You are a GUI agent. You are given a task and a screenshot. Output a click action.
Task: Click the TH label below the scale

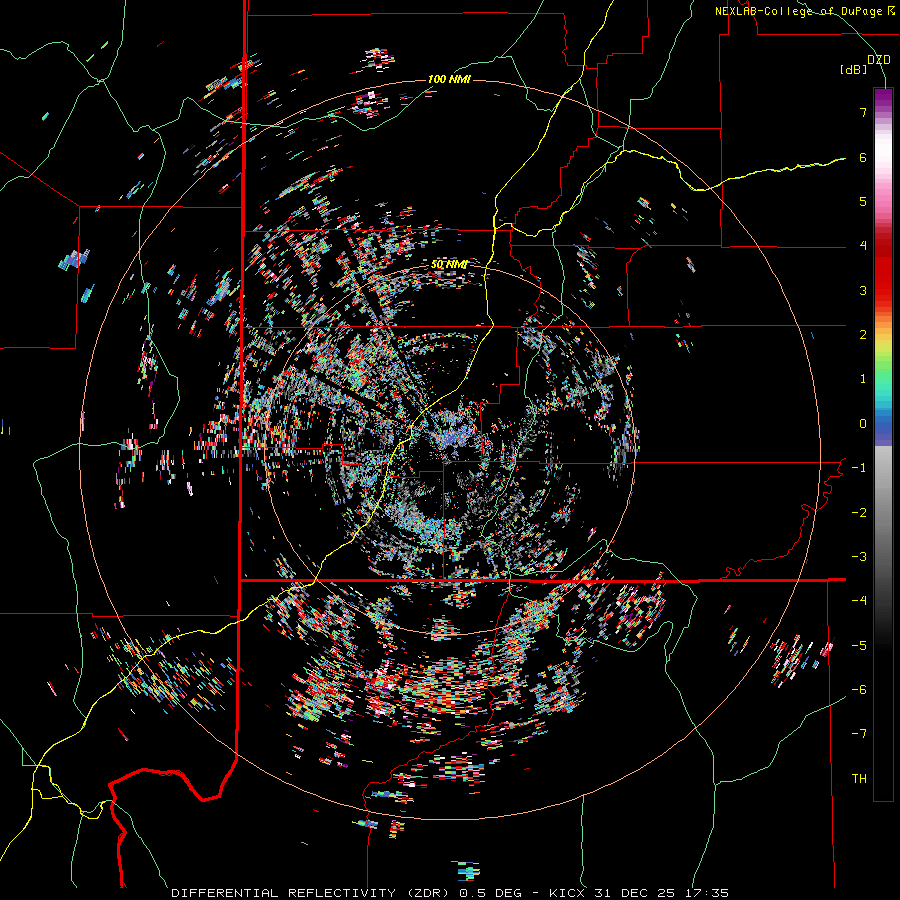[x=859, y=779]
